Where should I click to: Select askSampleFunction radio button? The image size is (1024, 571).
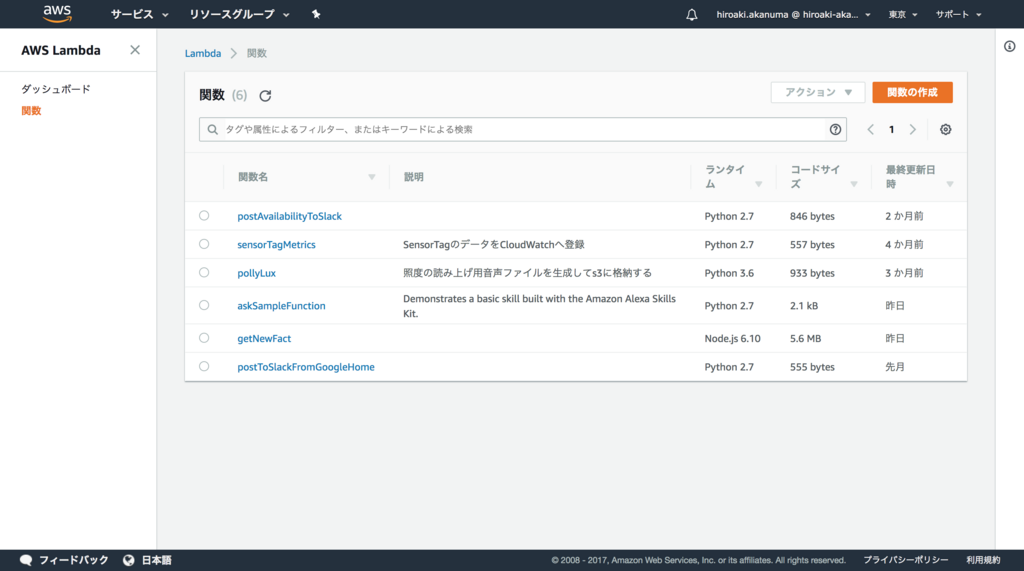pos(204,305)
